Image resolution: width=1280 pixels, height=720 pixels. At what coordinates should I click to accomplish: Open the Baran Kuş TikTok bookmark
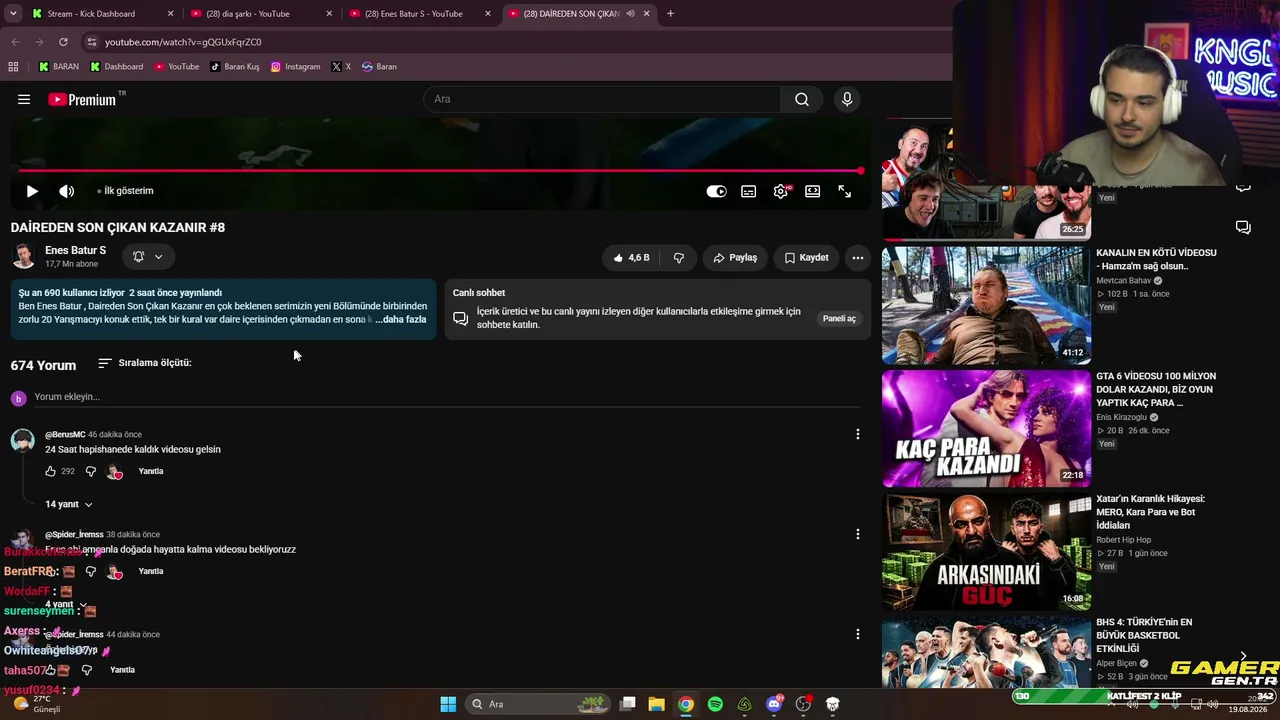[x=235, y=67]
